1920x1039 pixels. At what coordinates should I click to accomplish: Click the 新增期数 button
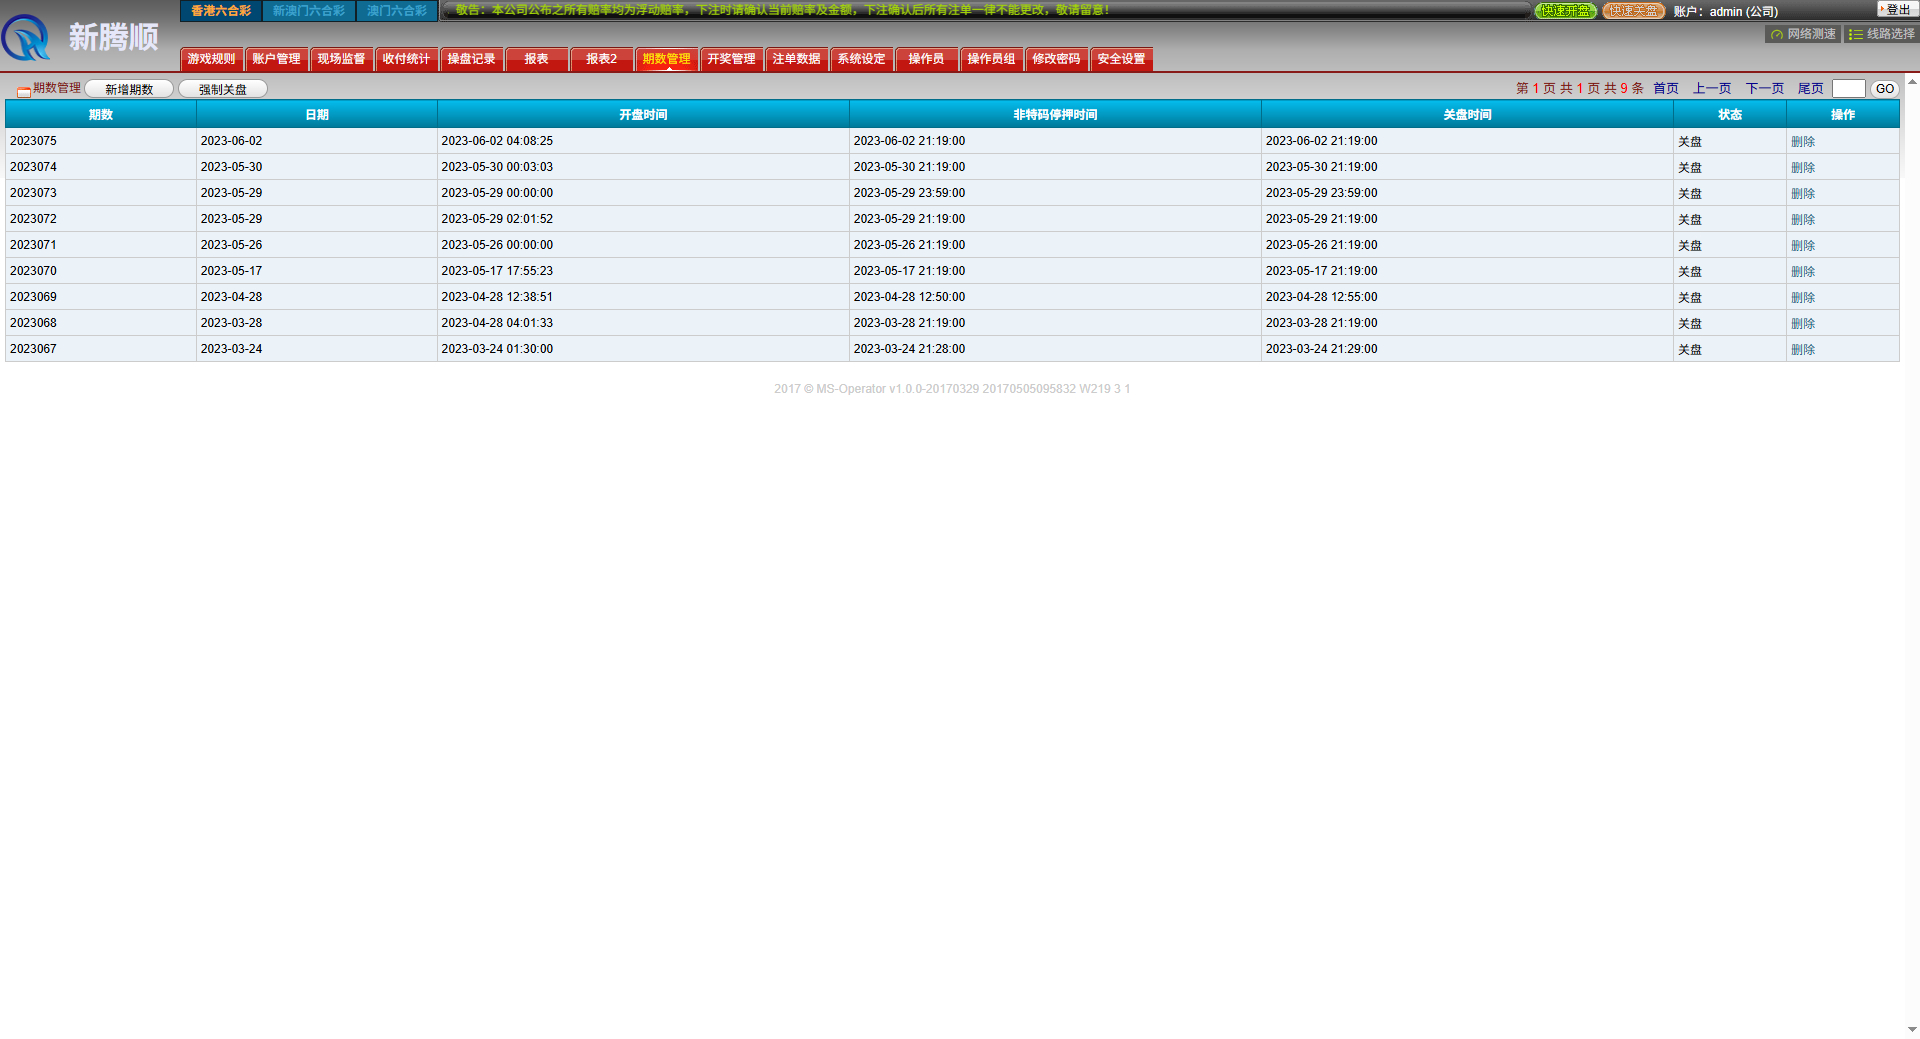129,89
